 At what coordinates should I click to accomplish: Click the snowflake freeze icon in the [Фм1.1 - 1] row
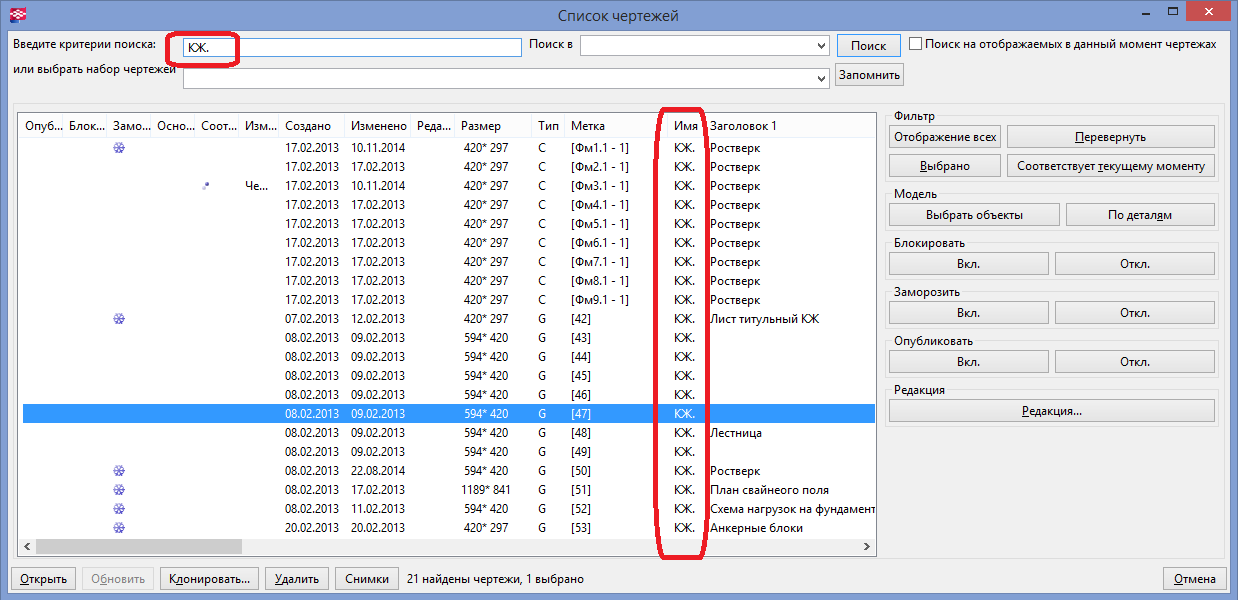pyautogui.click(x=119, y=148)
